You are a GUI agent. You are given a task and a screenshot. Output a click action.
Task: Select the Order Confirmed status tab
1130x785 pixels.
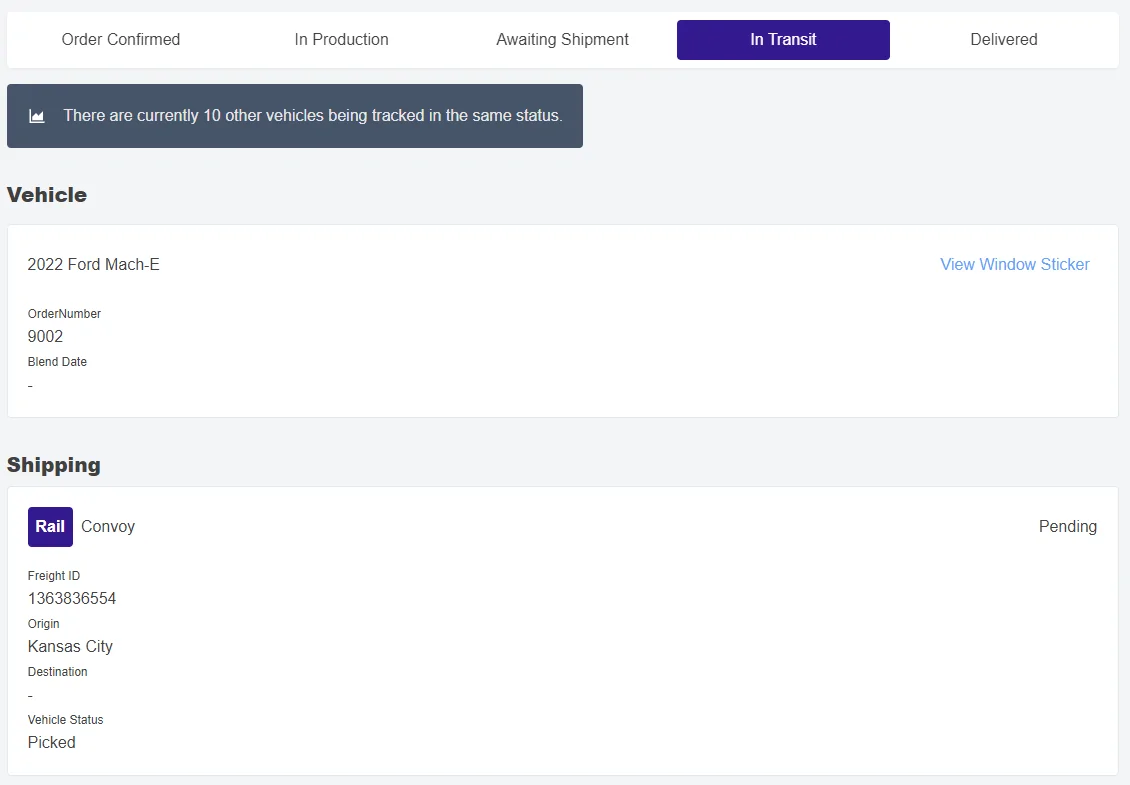[120, 40]
